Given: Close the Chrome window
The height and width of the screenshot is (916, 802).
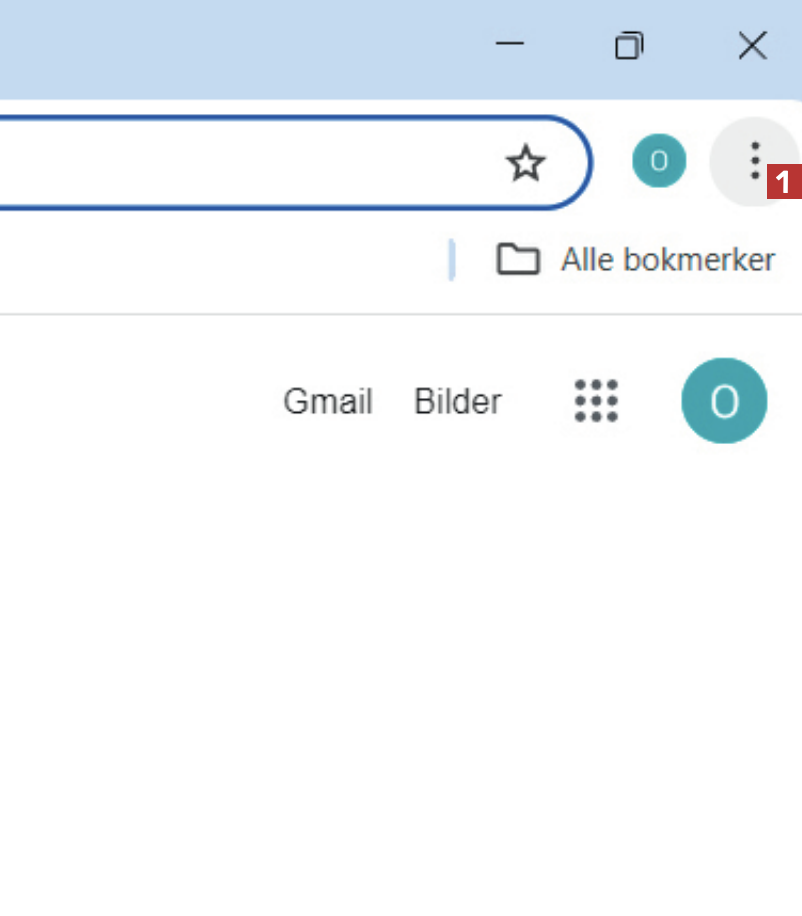Looking at the screenshot, I should coord(752,45).
